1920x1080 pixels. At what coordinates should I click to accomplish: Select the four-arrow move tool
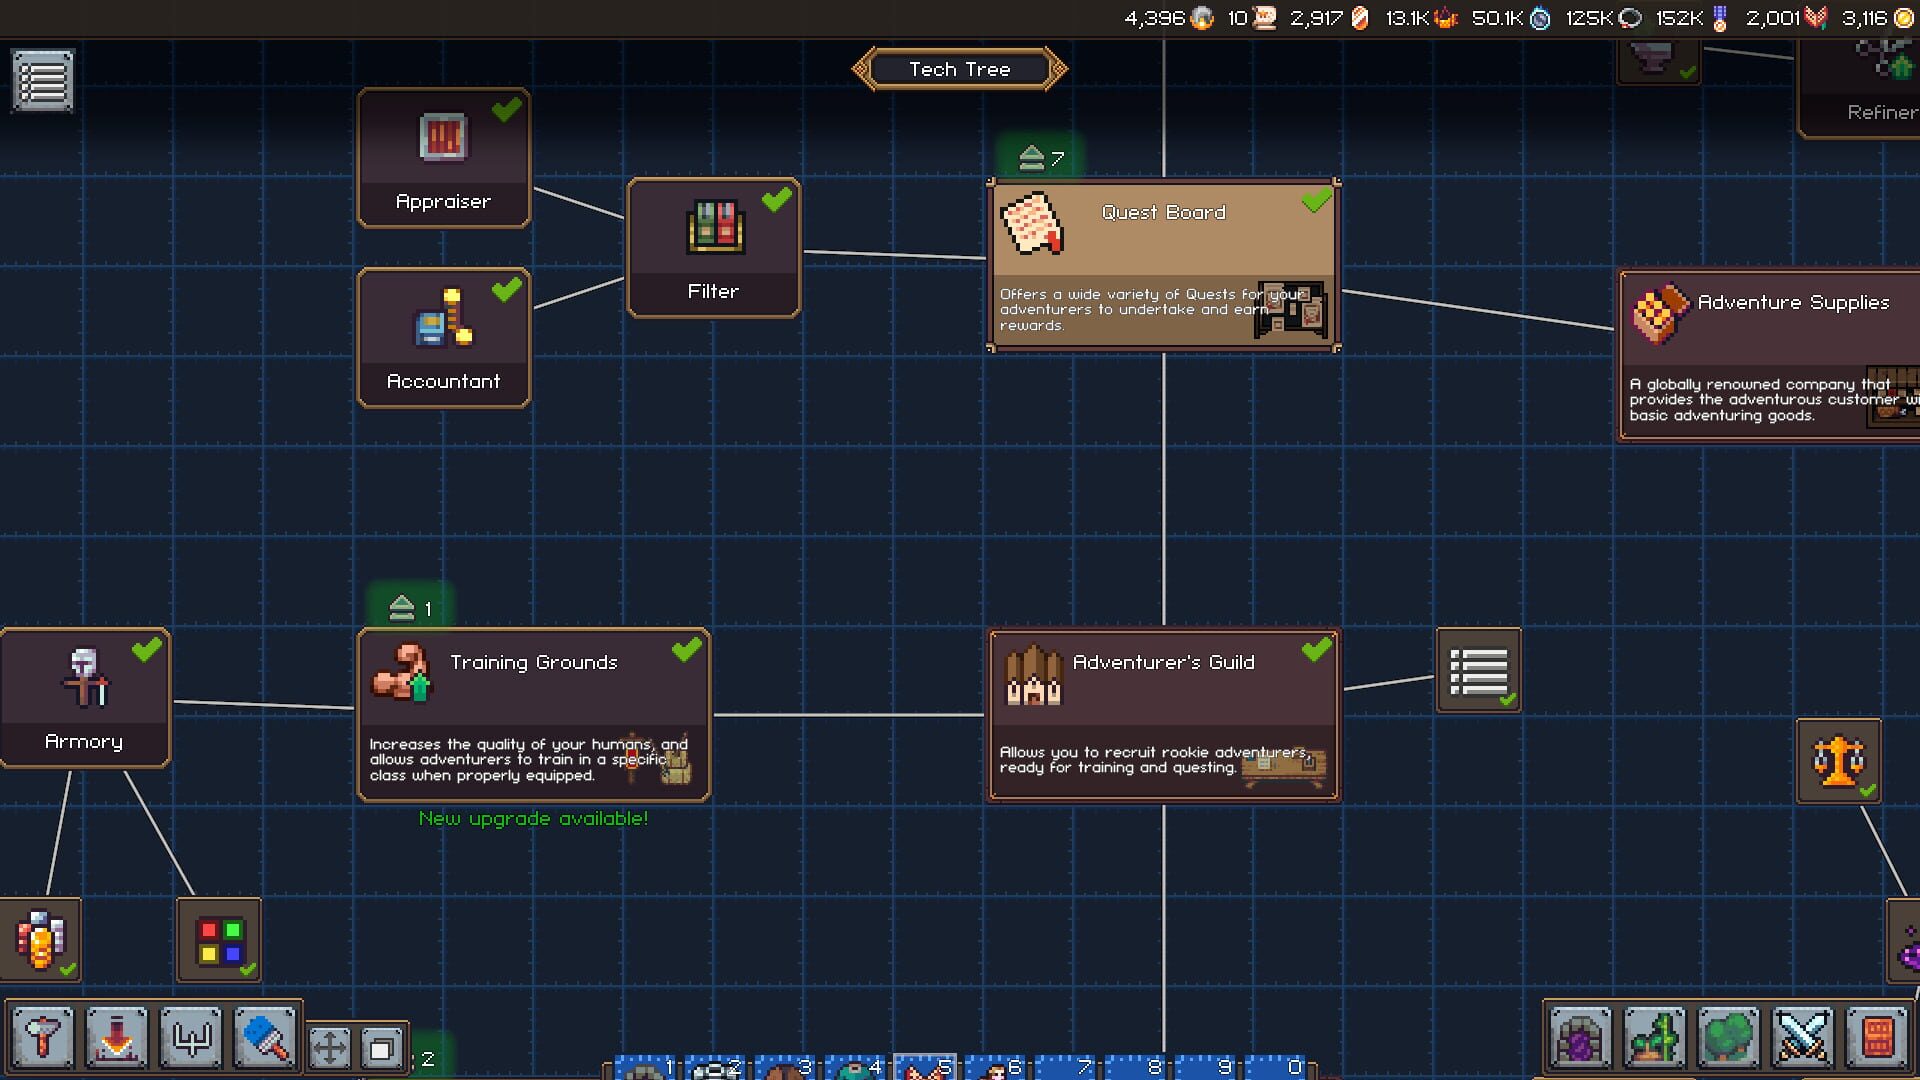click(330, 1048)
